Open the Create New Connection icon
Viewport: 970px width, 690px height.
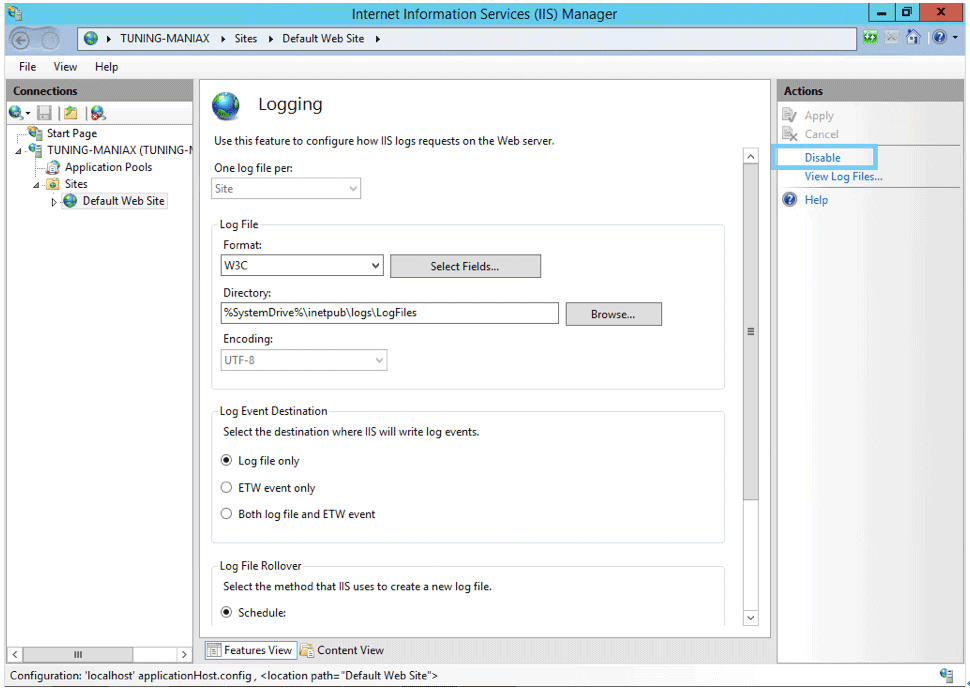coord(17,113)
